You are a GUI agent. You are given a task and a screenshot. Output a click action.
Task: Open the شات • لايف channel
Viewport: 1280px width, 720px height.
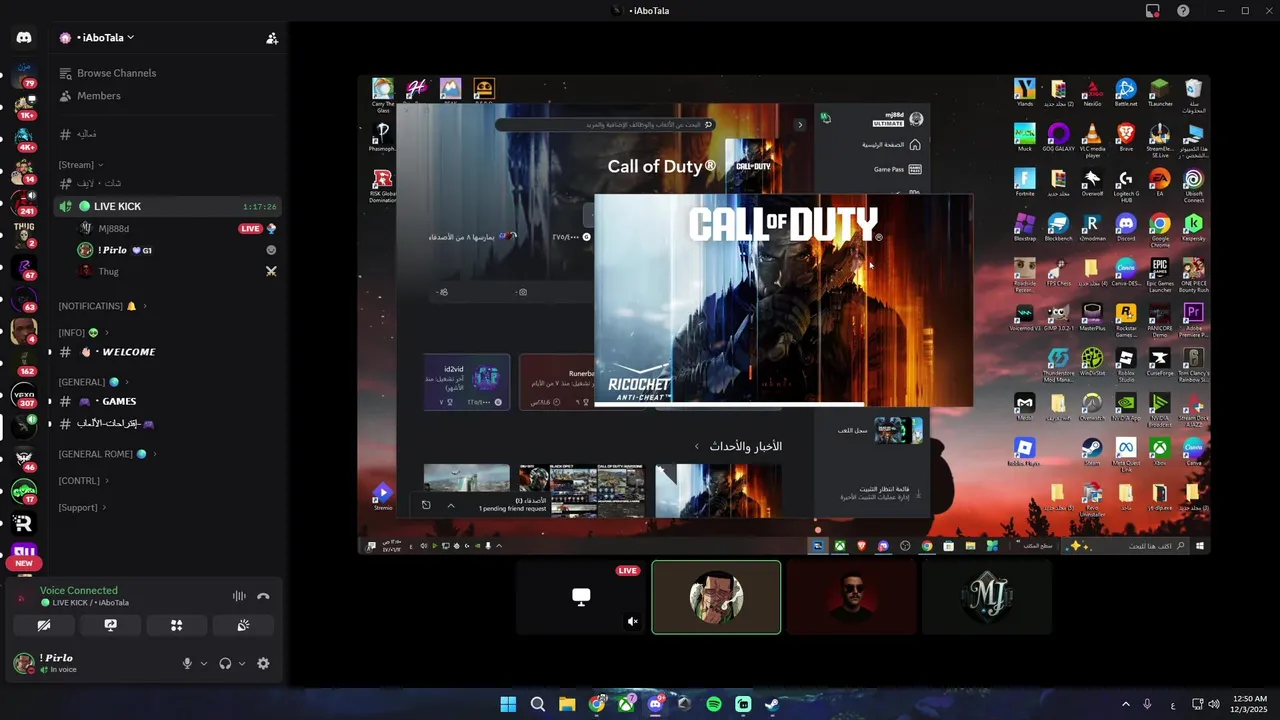tap(166, 183)
